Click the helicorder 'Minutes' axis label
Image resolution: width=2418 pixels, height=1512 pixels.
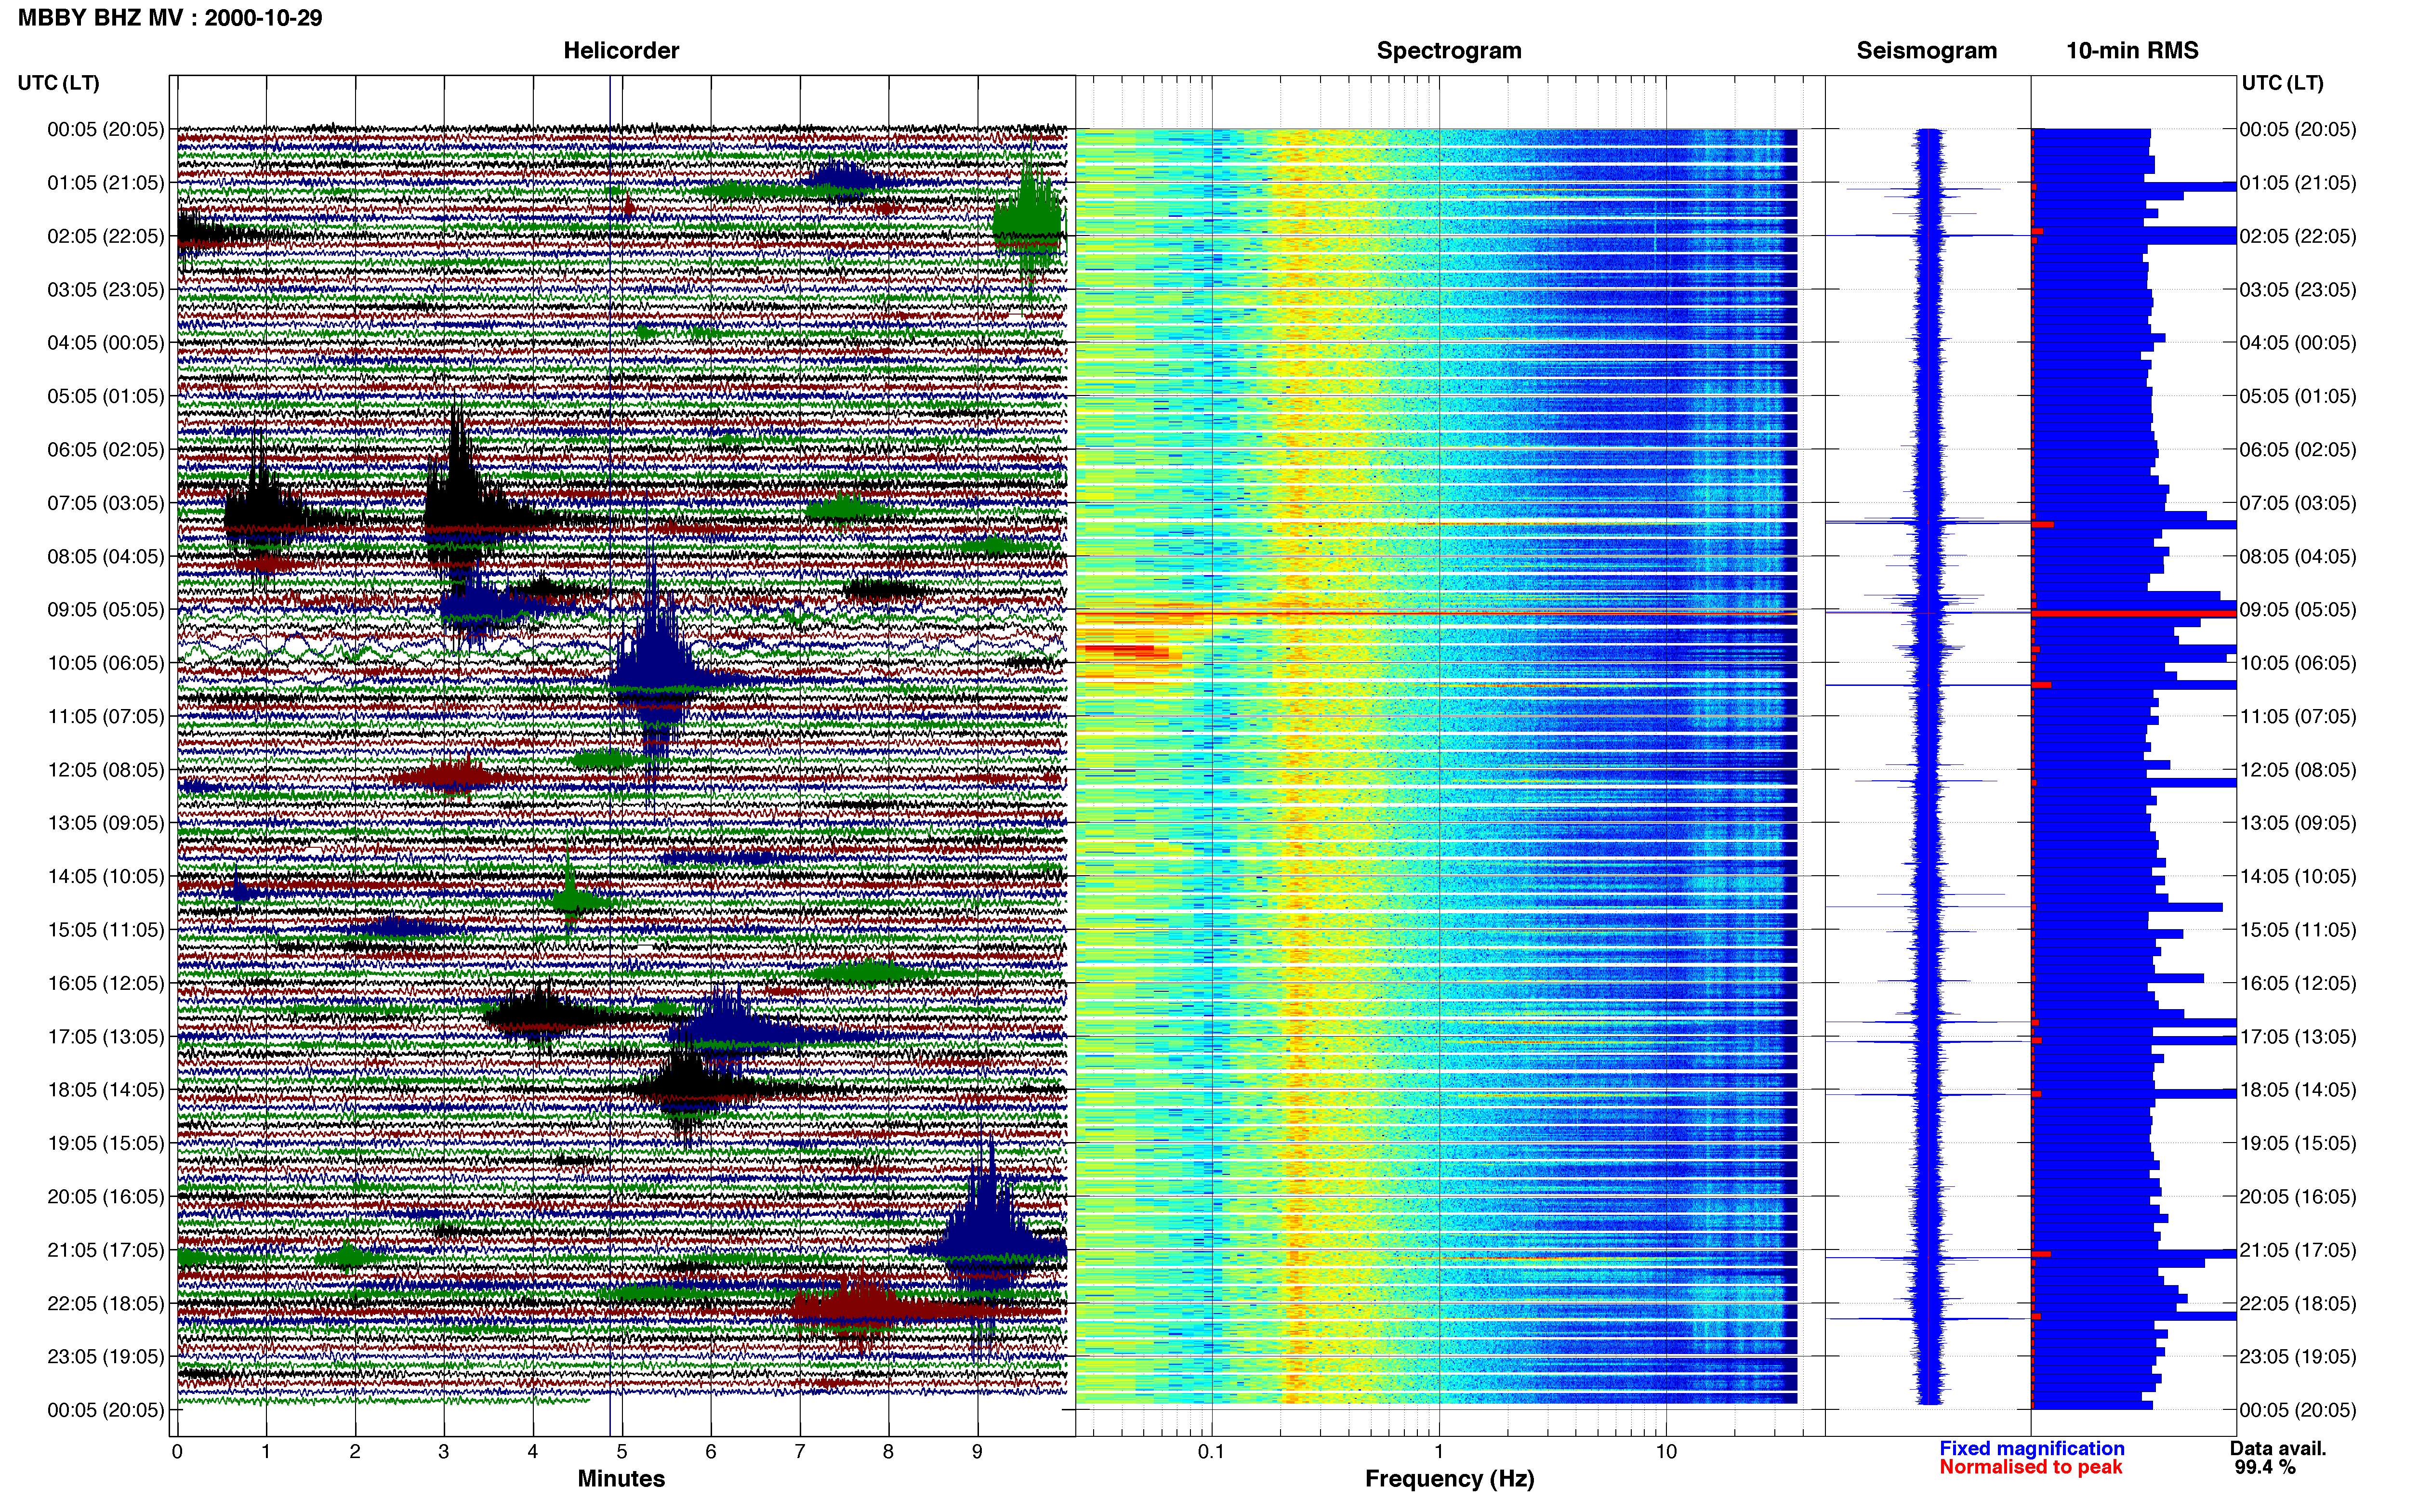621,1479
